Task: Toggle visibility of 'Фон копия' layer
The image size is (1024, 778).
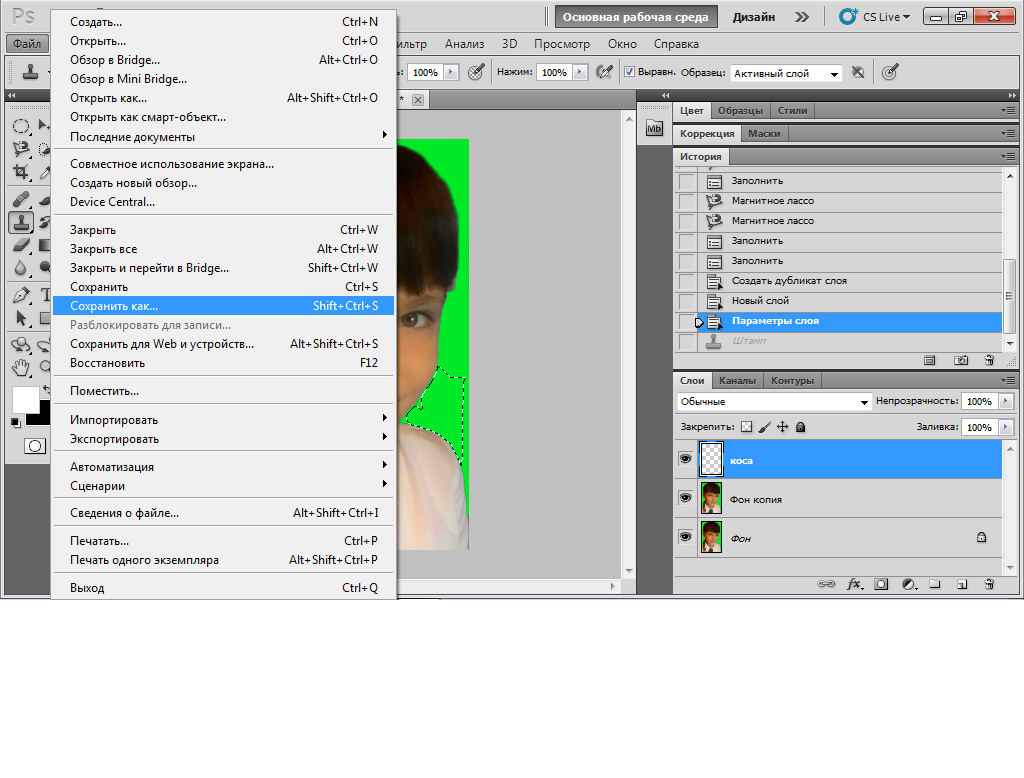Action: click(685, 497)
